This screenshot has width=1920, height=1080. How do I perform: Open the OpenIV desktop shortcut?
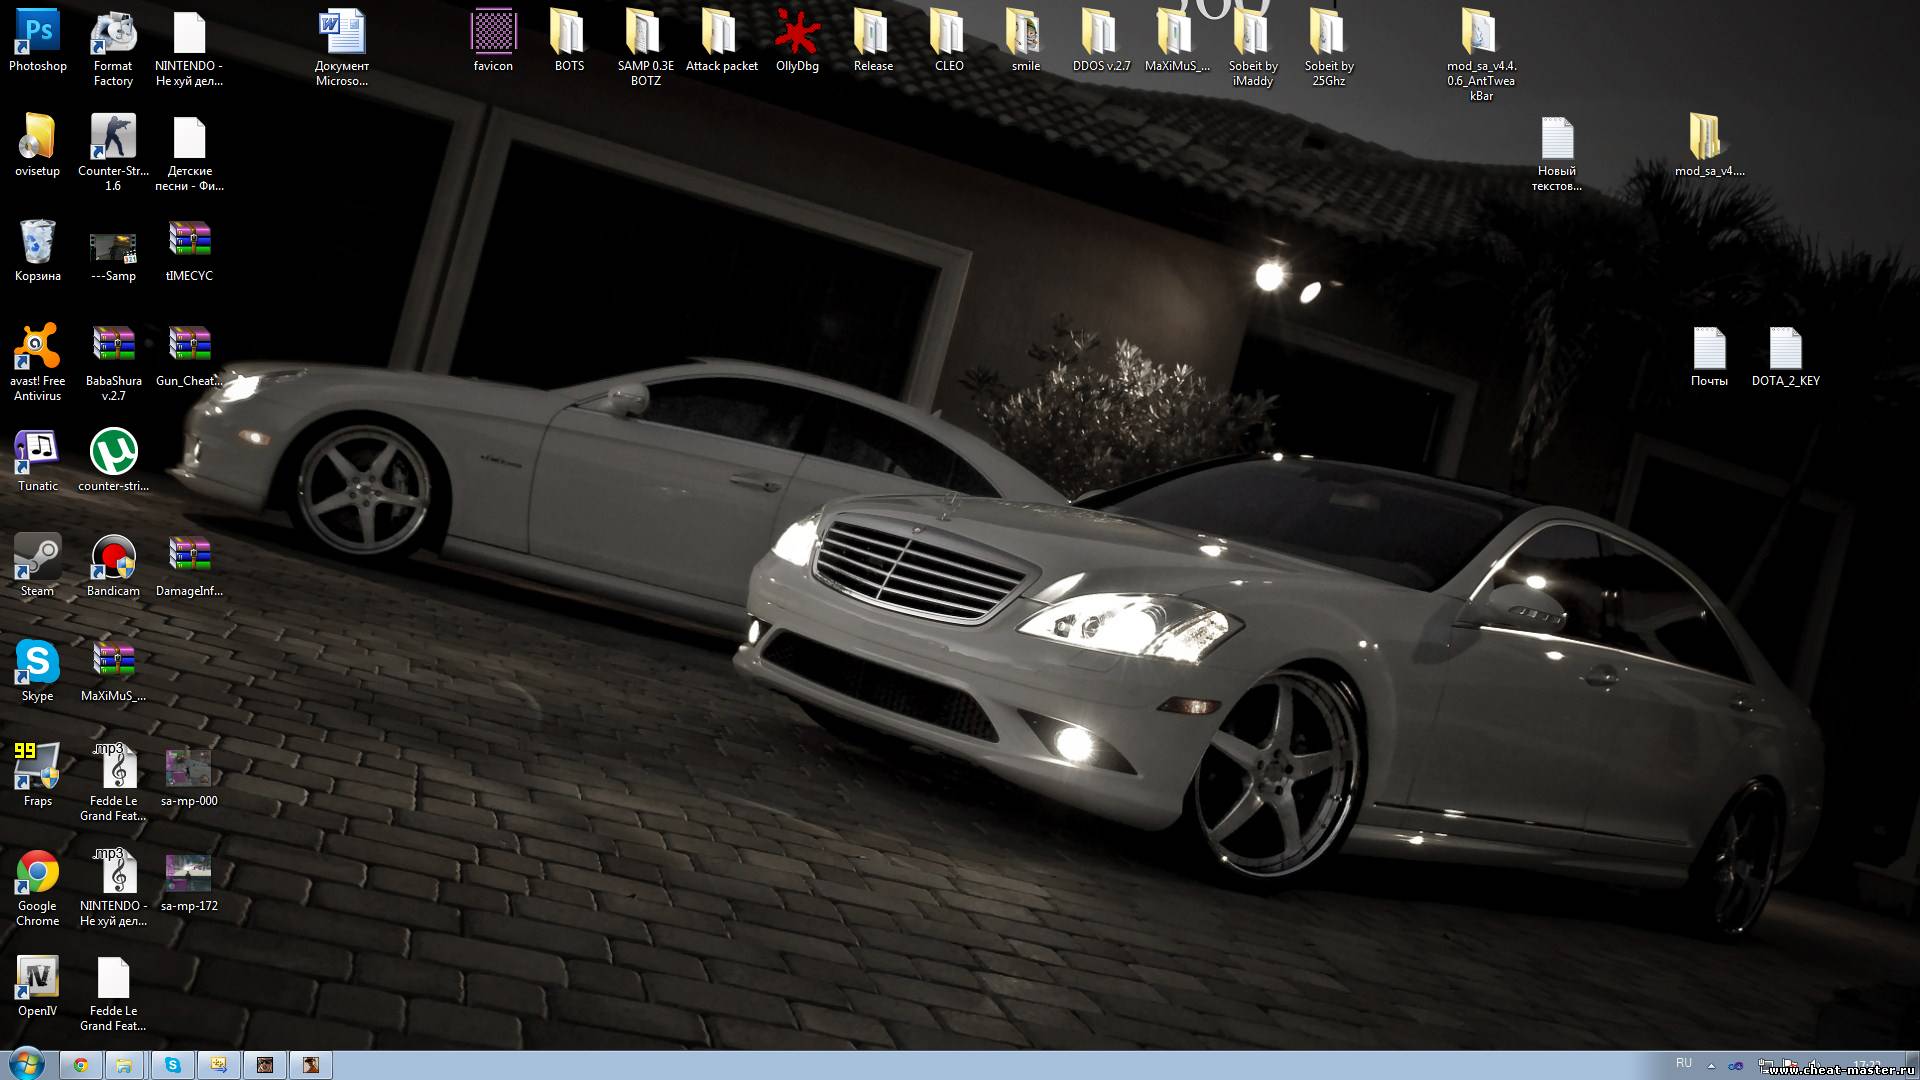[x=37, y=977]
